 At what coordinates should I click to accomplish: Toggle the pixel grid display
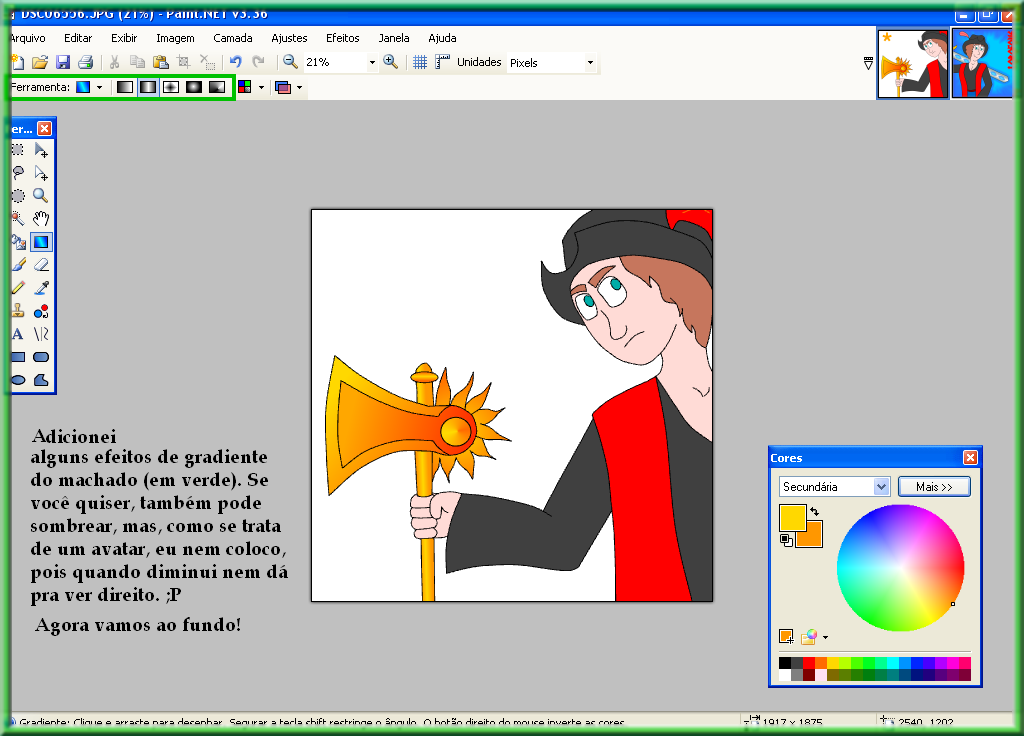pyautogui.click(x=420, y=62)
